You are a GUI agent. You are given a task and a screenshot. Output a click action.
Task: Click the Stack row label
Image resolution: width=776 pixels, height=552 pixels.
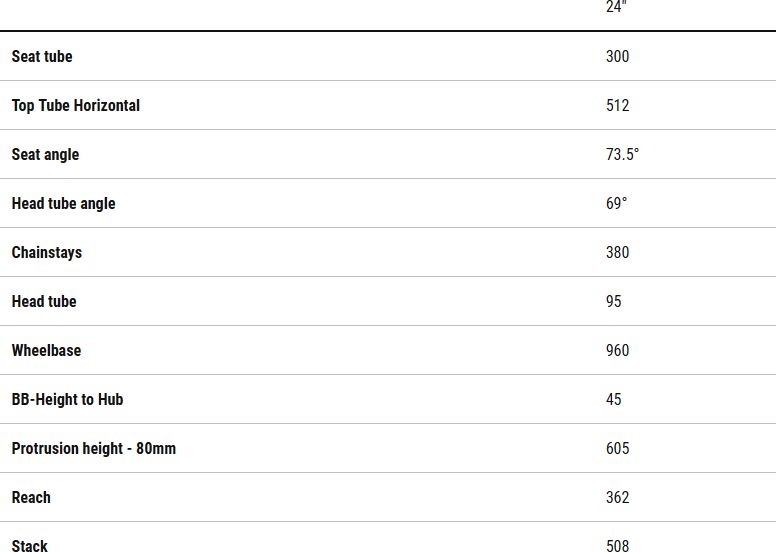[30, 546]
